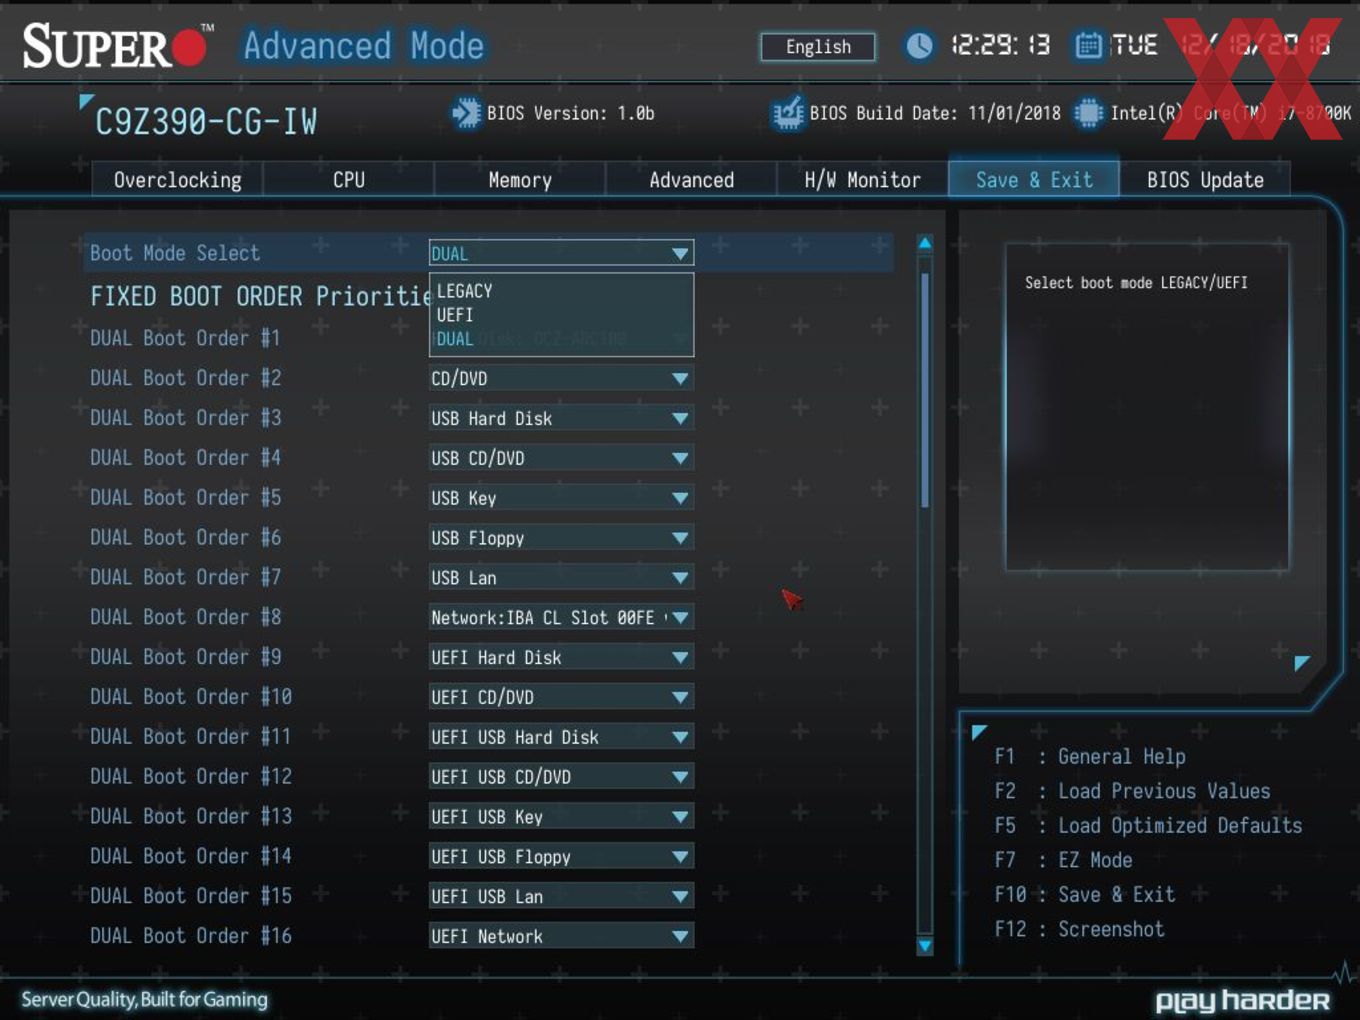Image resolution: width=1360 pixels, height=1020 pixels.
Task: Open the UEFI USB Floppy dropdown
Action: [x=561, y=857]
